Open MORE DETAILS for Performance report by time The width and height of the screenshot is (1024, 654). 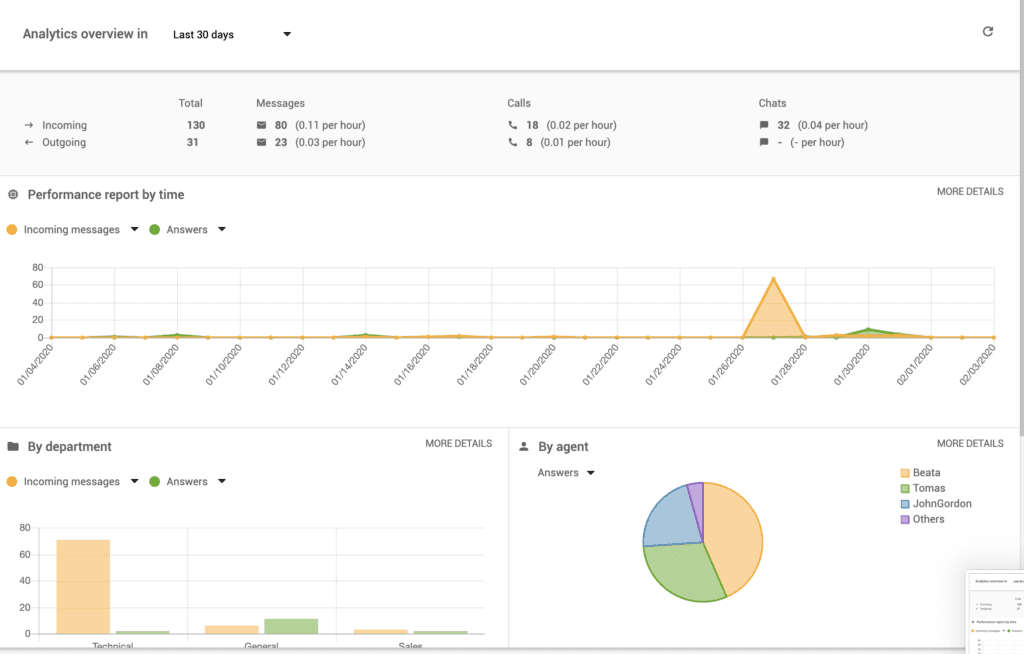tap(970, 191)
